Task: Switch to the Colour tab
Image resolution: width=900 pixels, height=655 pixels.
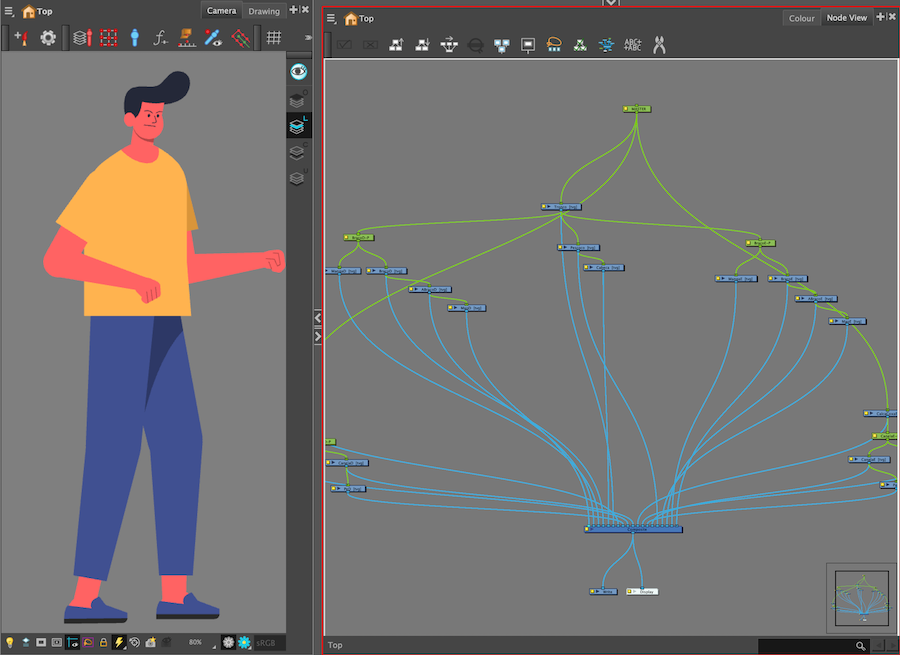Action: 801,17
